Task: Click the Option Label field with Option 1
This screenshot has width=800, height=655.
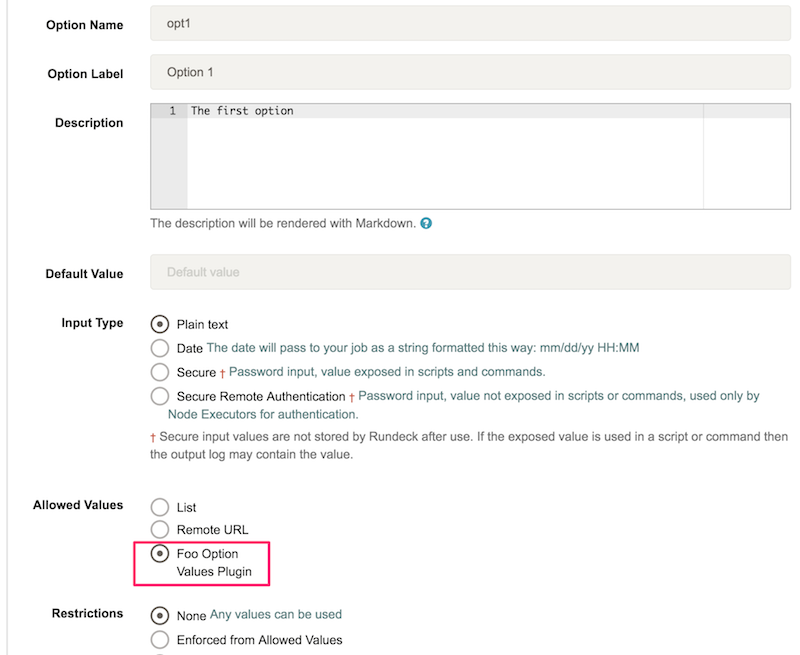Action: coord(470,72)
